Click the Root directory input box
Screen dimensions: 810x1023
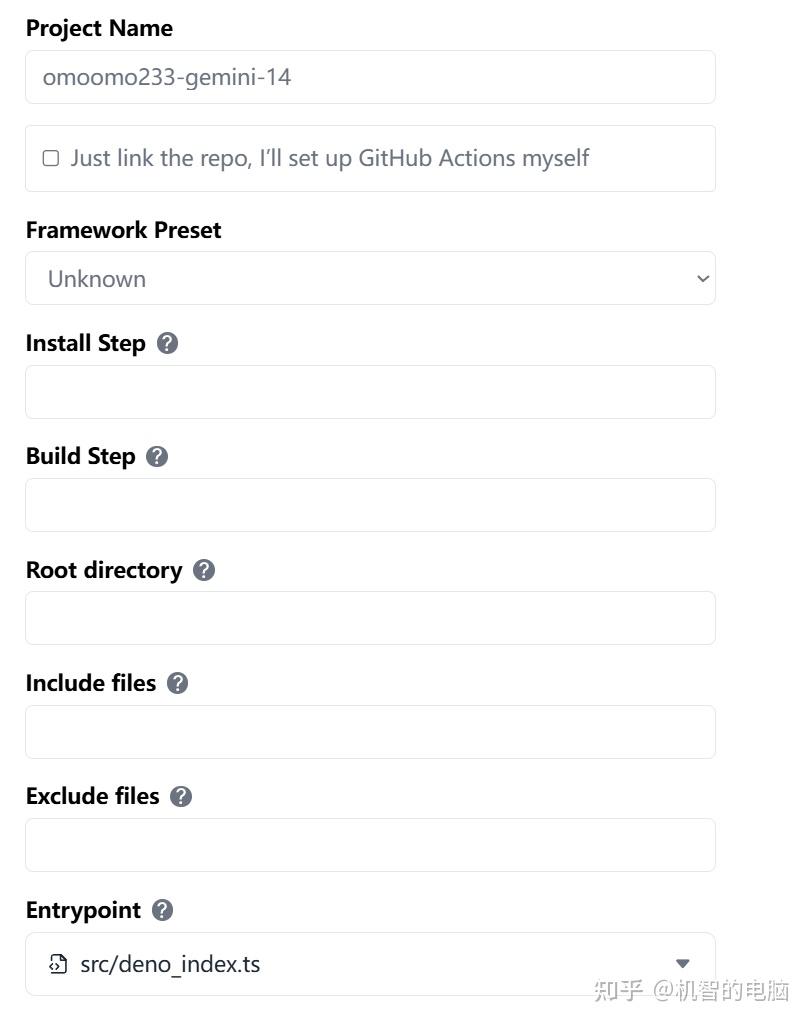click(x=370, y=618)
